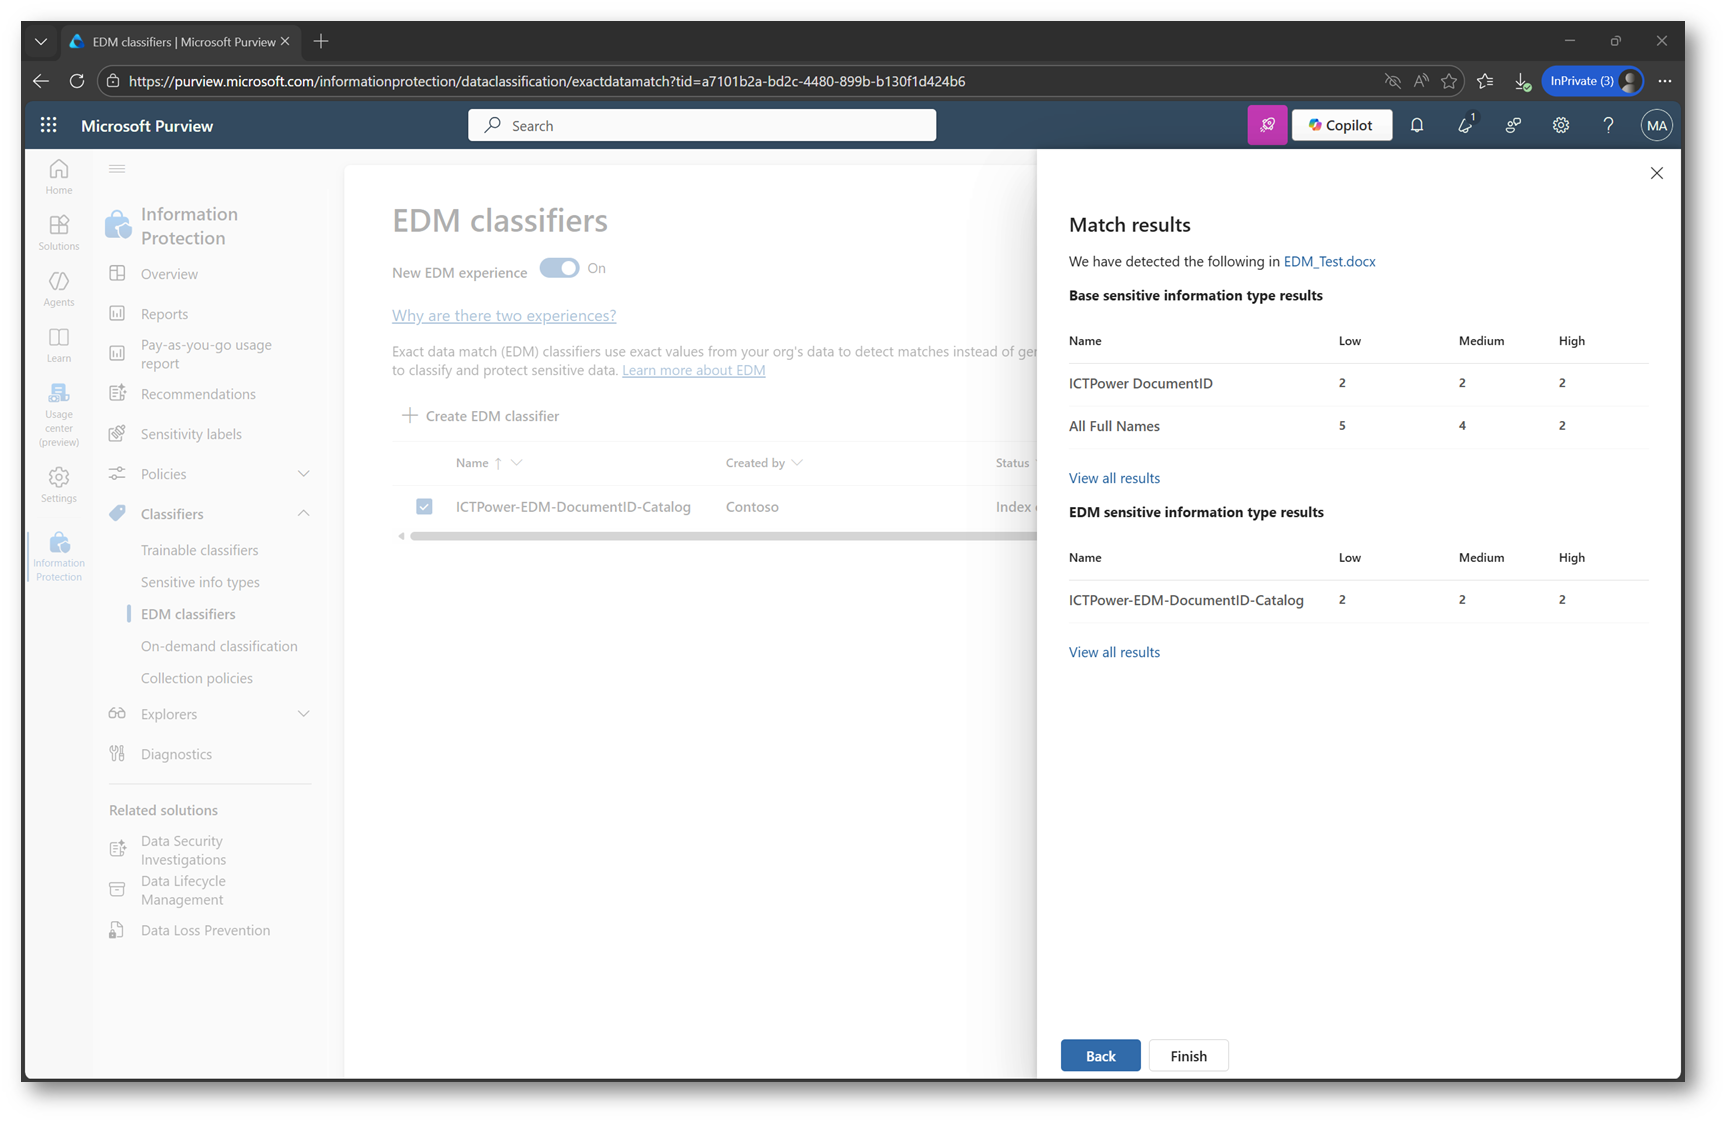Open the EDM_Test.docx link
This screenshot has height=1124, width=1727.
pos(1329,261)
